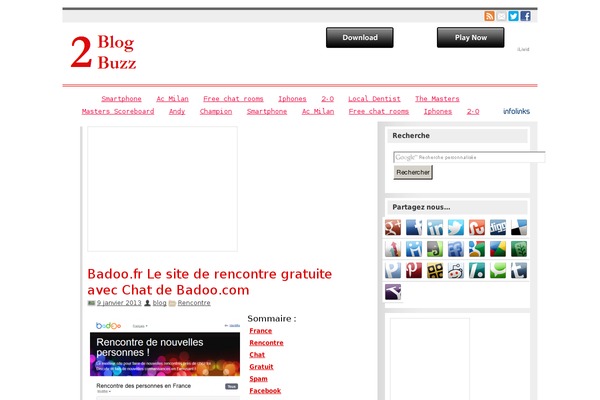Share via Google+ icon in Partagez nous
Screen dimensions: 600x400
[393, 227]
